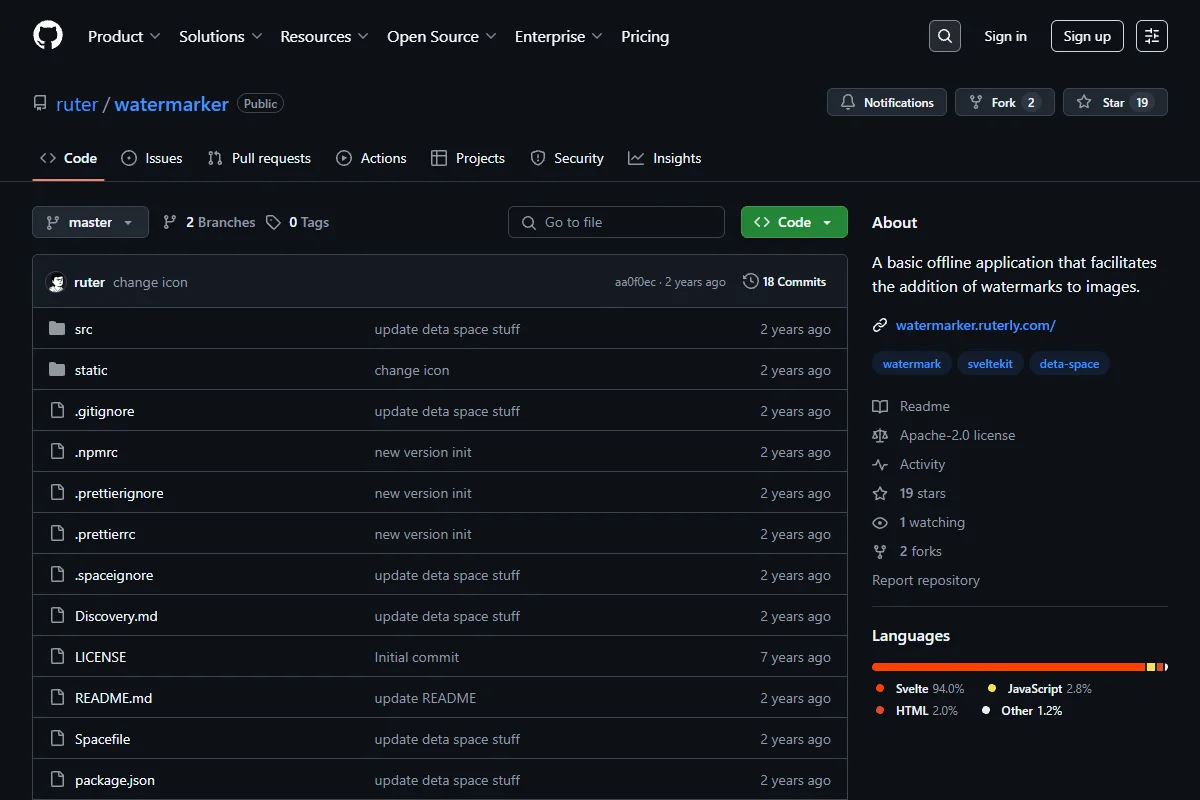Open watermarker.ruterly.com link
Image resolution: width=1200 pixels, height=800 pixels.
[975, 325]
